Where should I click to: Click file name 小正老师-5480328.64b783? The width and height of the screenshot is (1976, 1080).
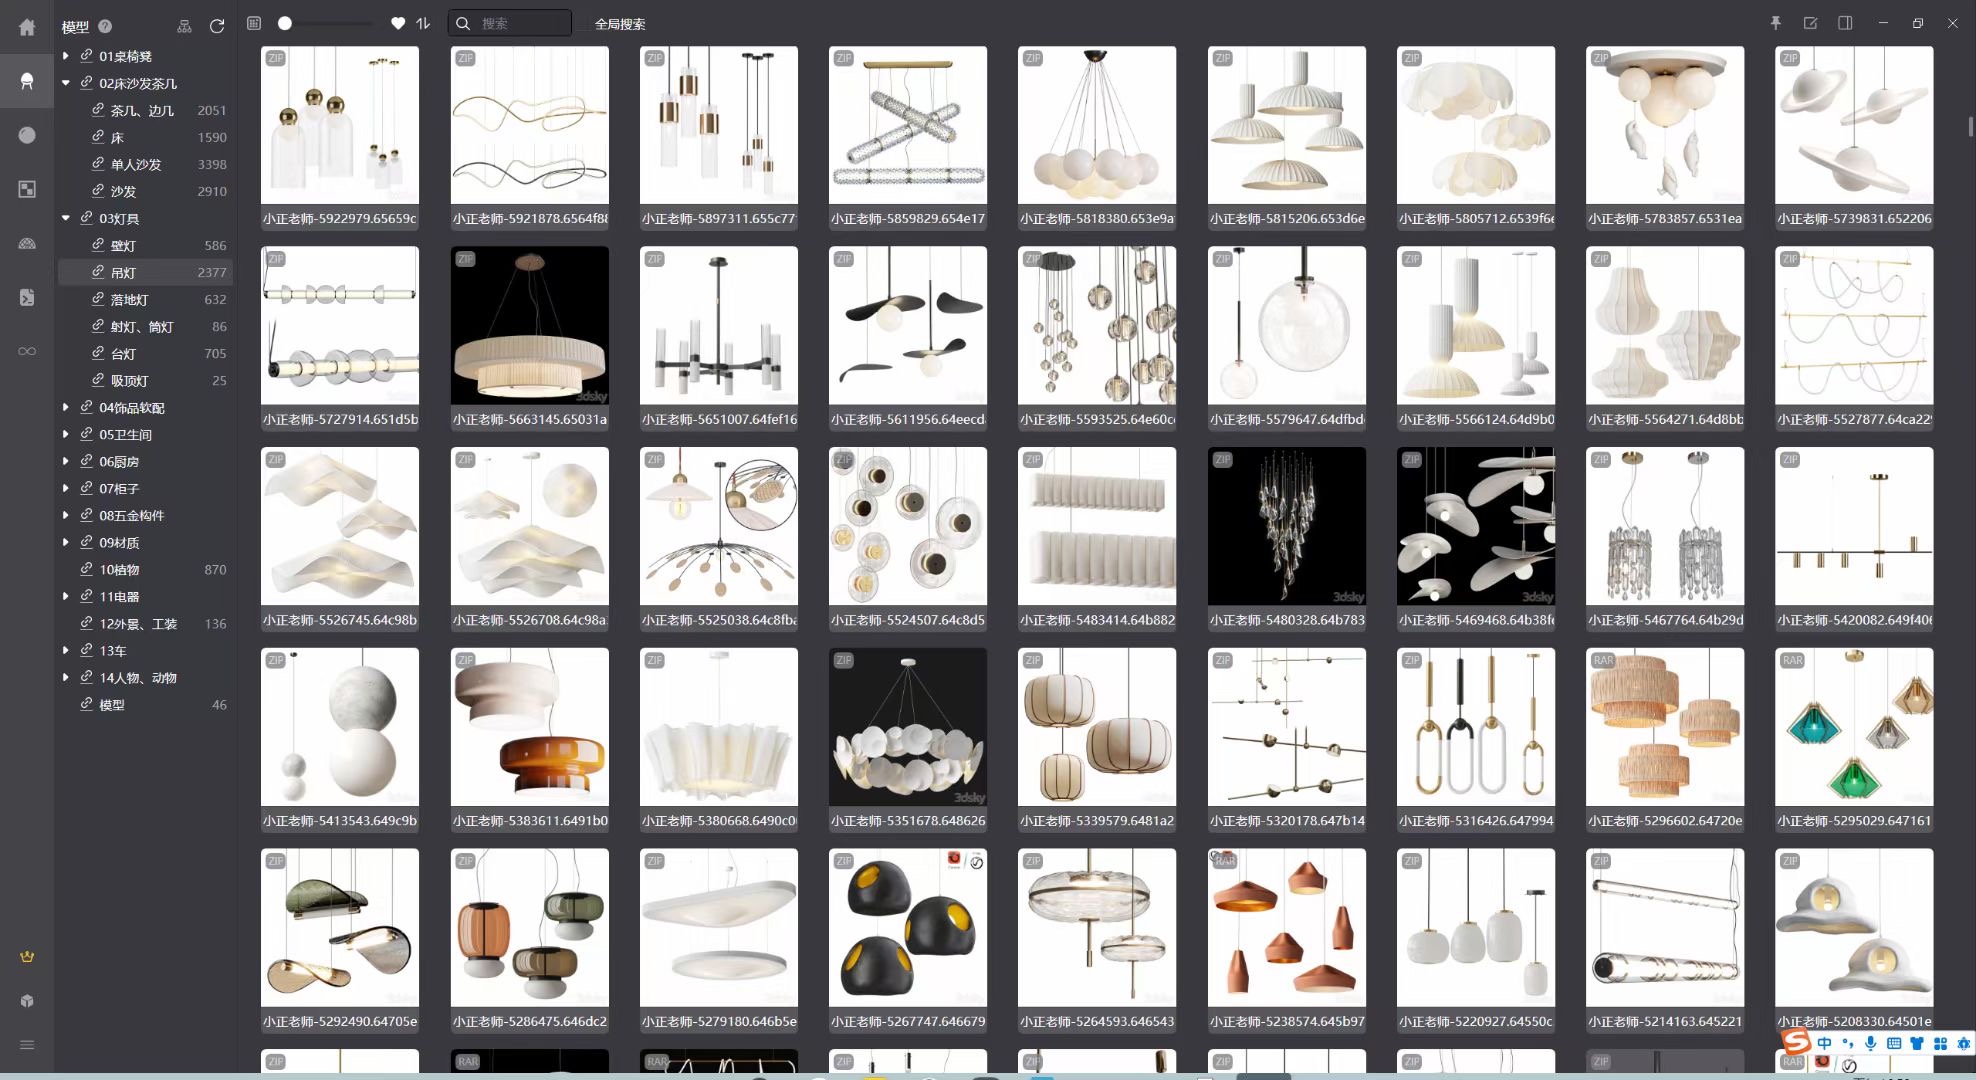[x=1287, y=620]
